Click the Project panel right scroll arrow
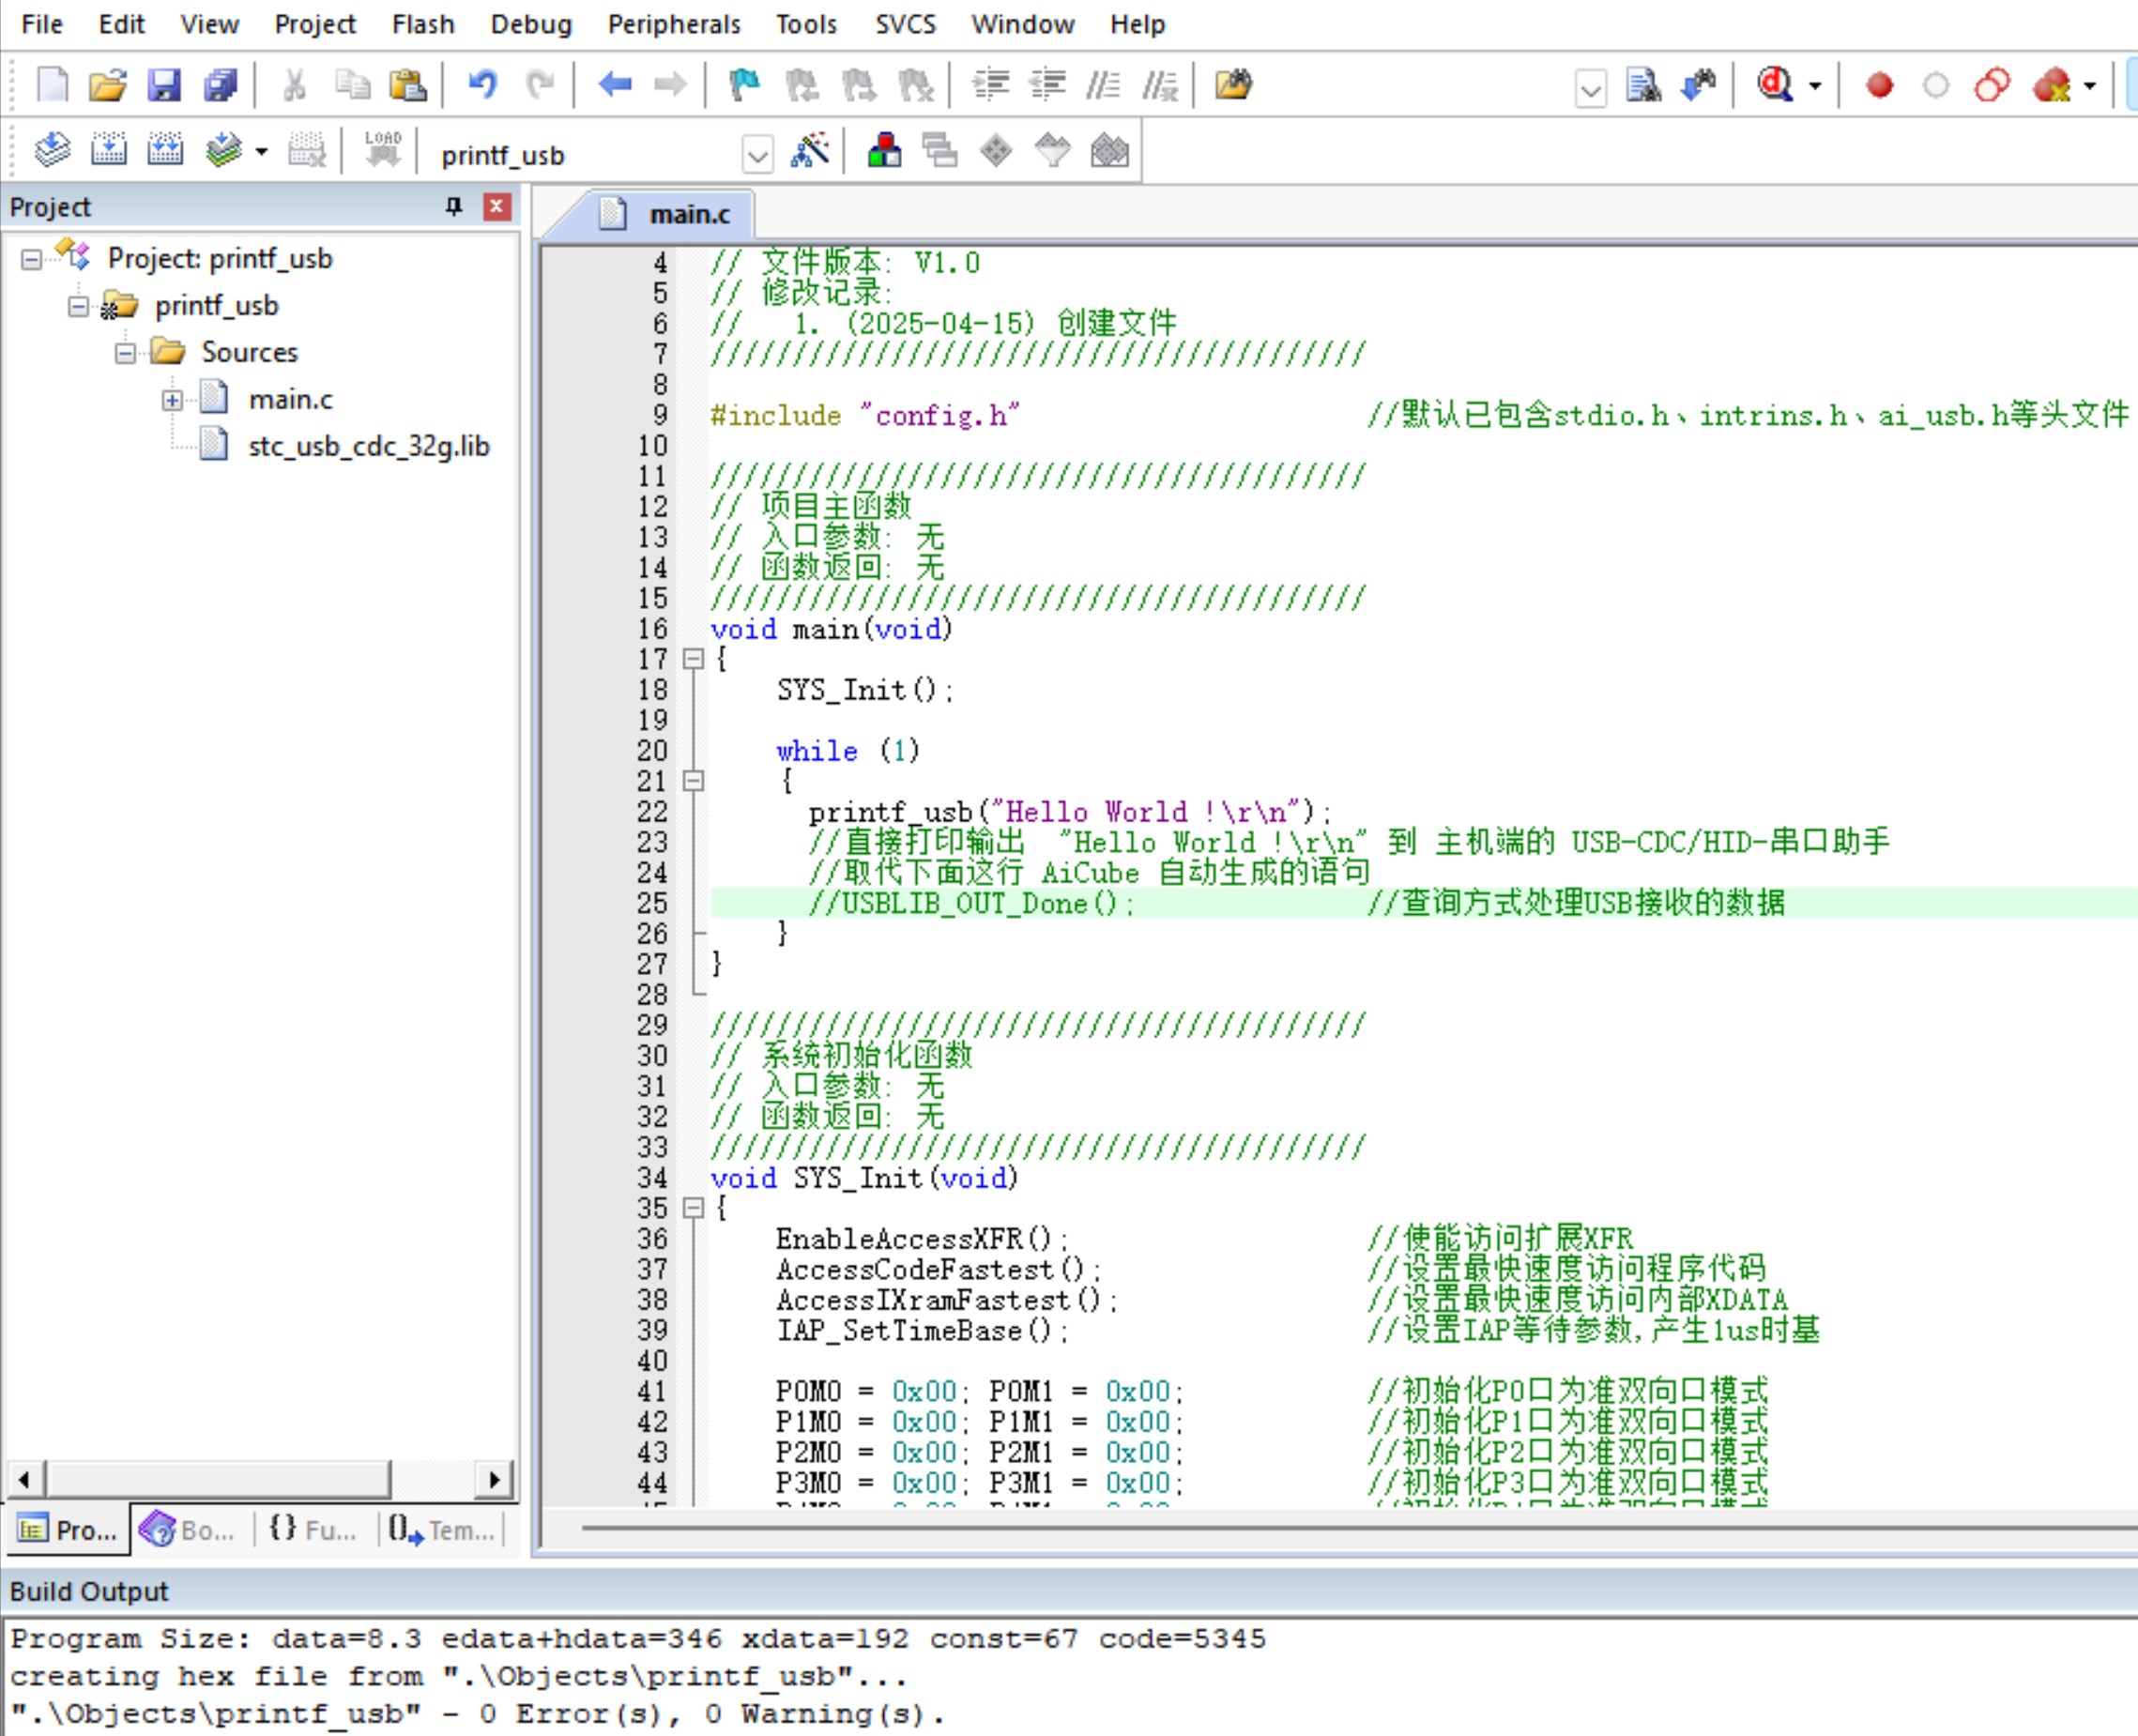Viewport: 2138px width, 1736px height. tap(493, 1478)
